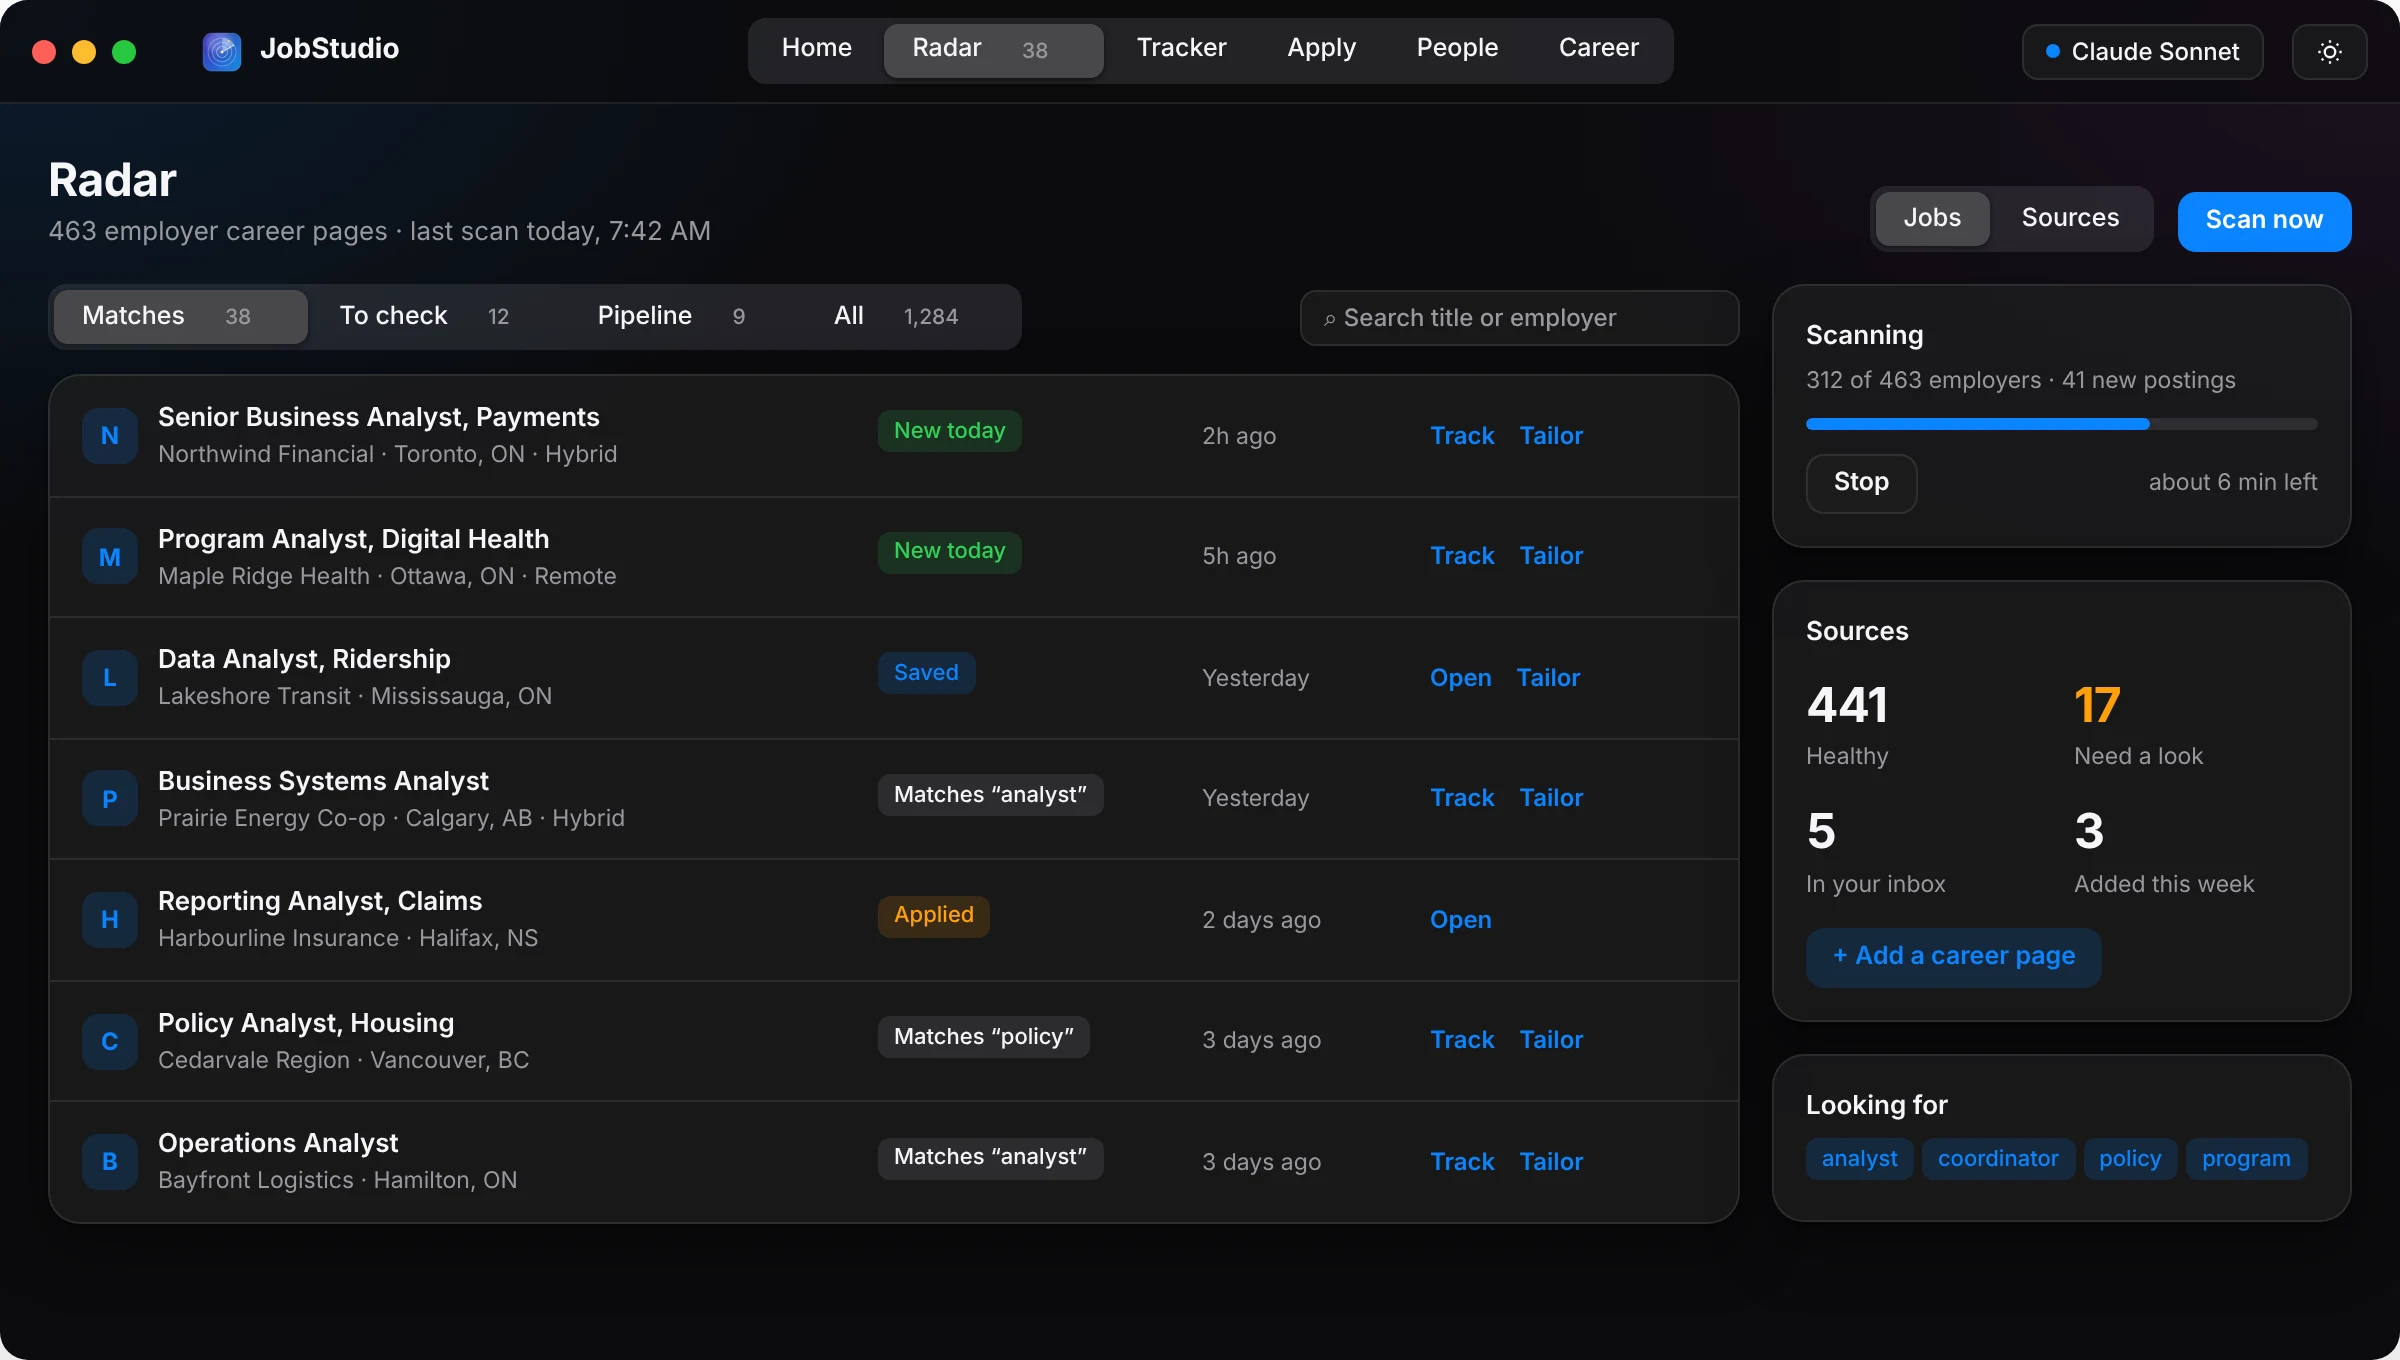This screenshot has height=1360, width=2400.
Task: Stop the current scan
Action: point(1861,483)
